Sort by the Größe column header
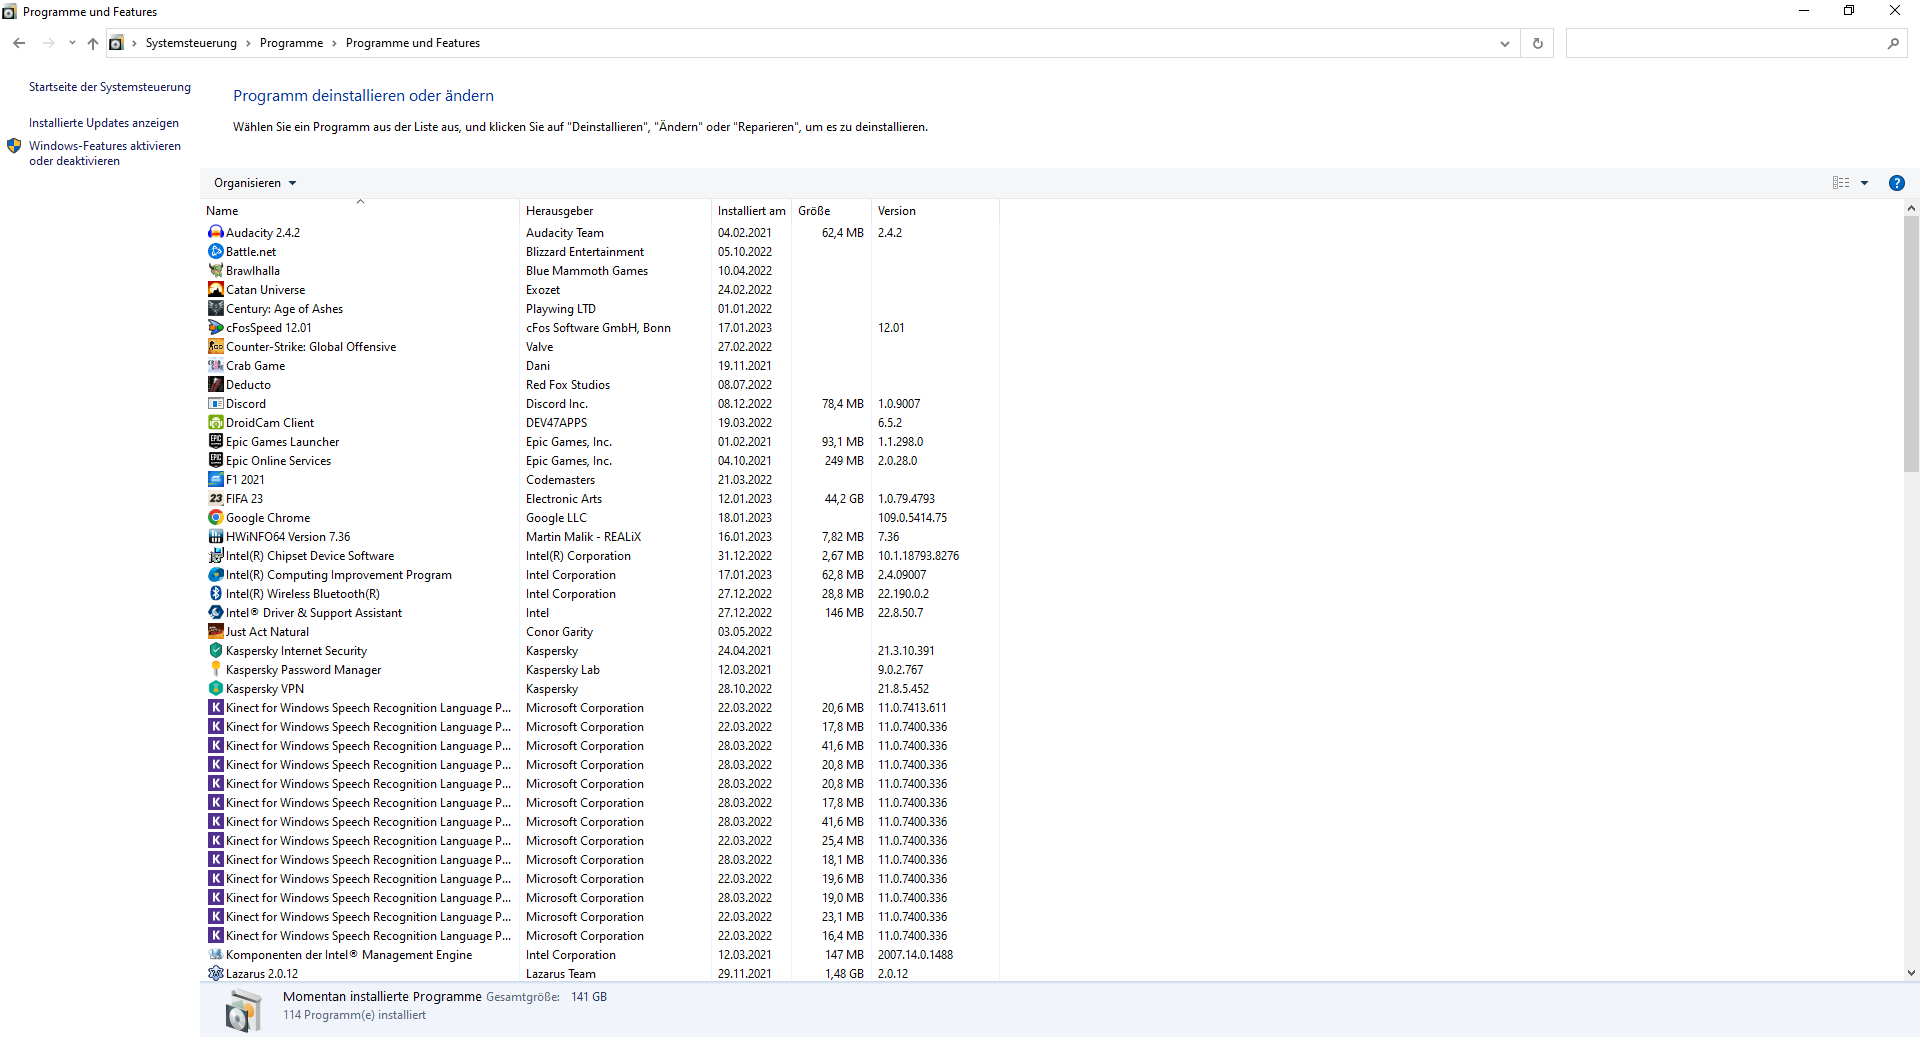1920x1037 pixels. tap(831, 211)
